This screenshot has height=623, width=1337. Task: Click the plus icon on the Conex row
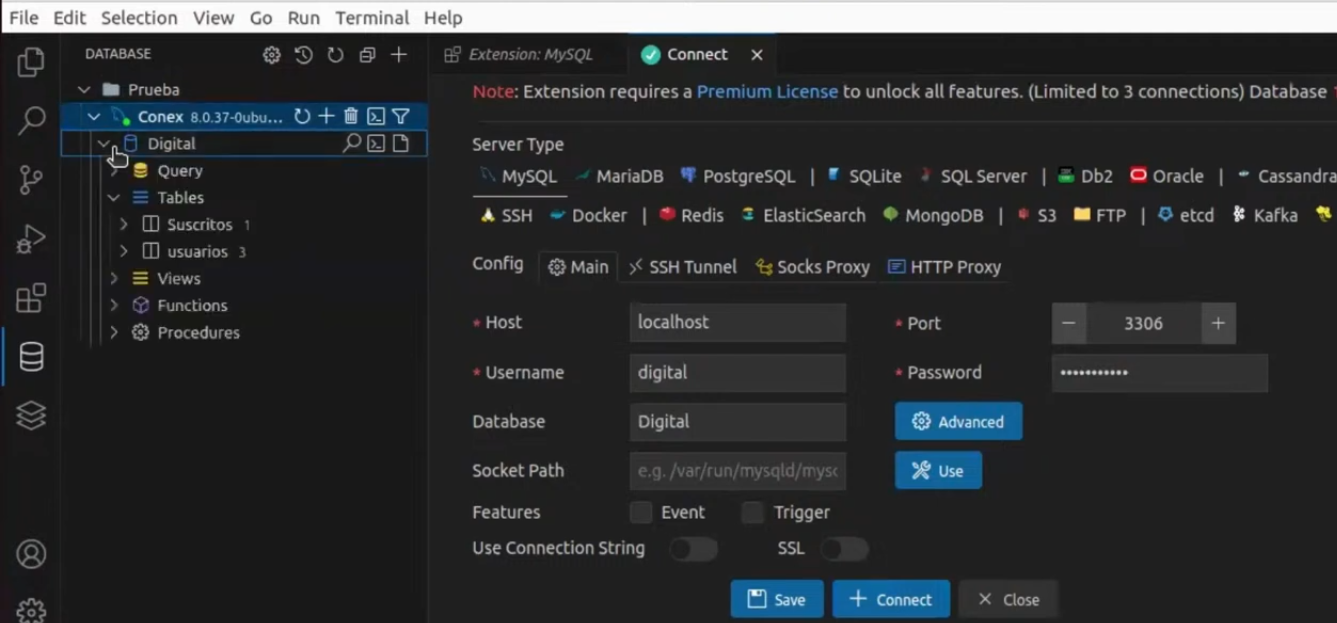click(x=326, y=117)
